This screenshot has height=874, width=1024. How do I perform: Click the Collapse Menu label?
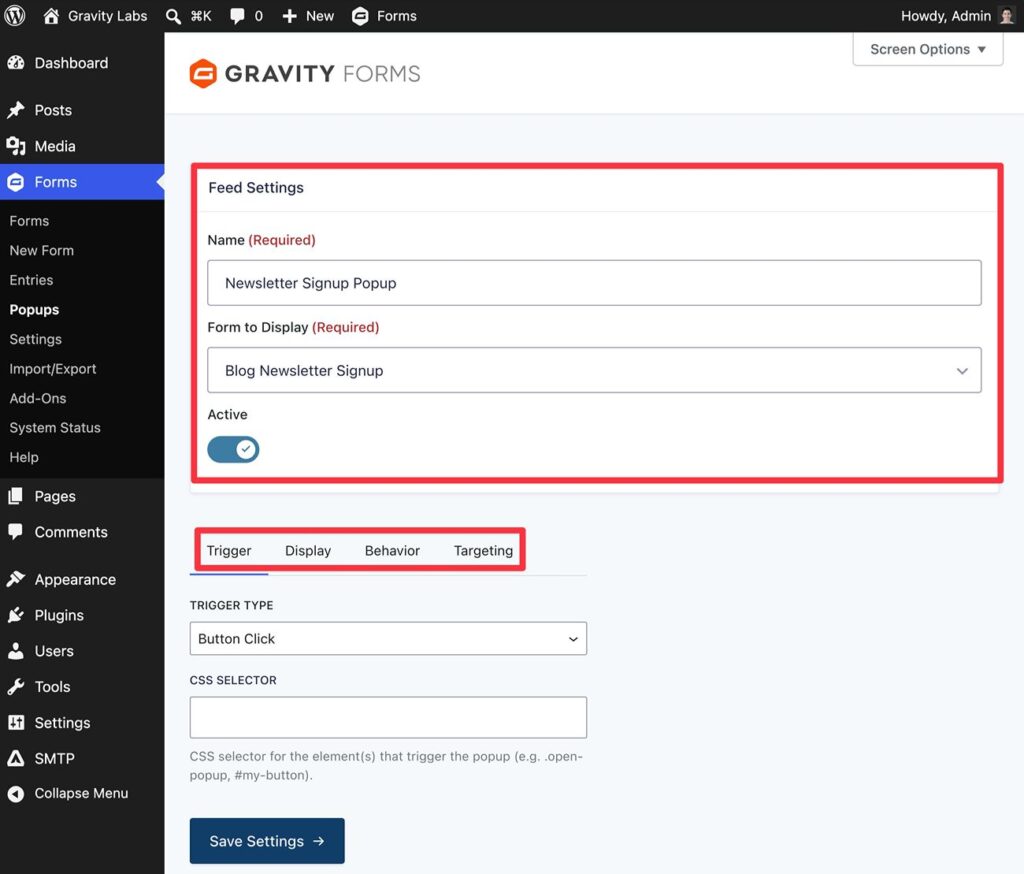click(81, 793)
